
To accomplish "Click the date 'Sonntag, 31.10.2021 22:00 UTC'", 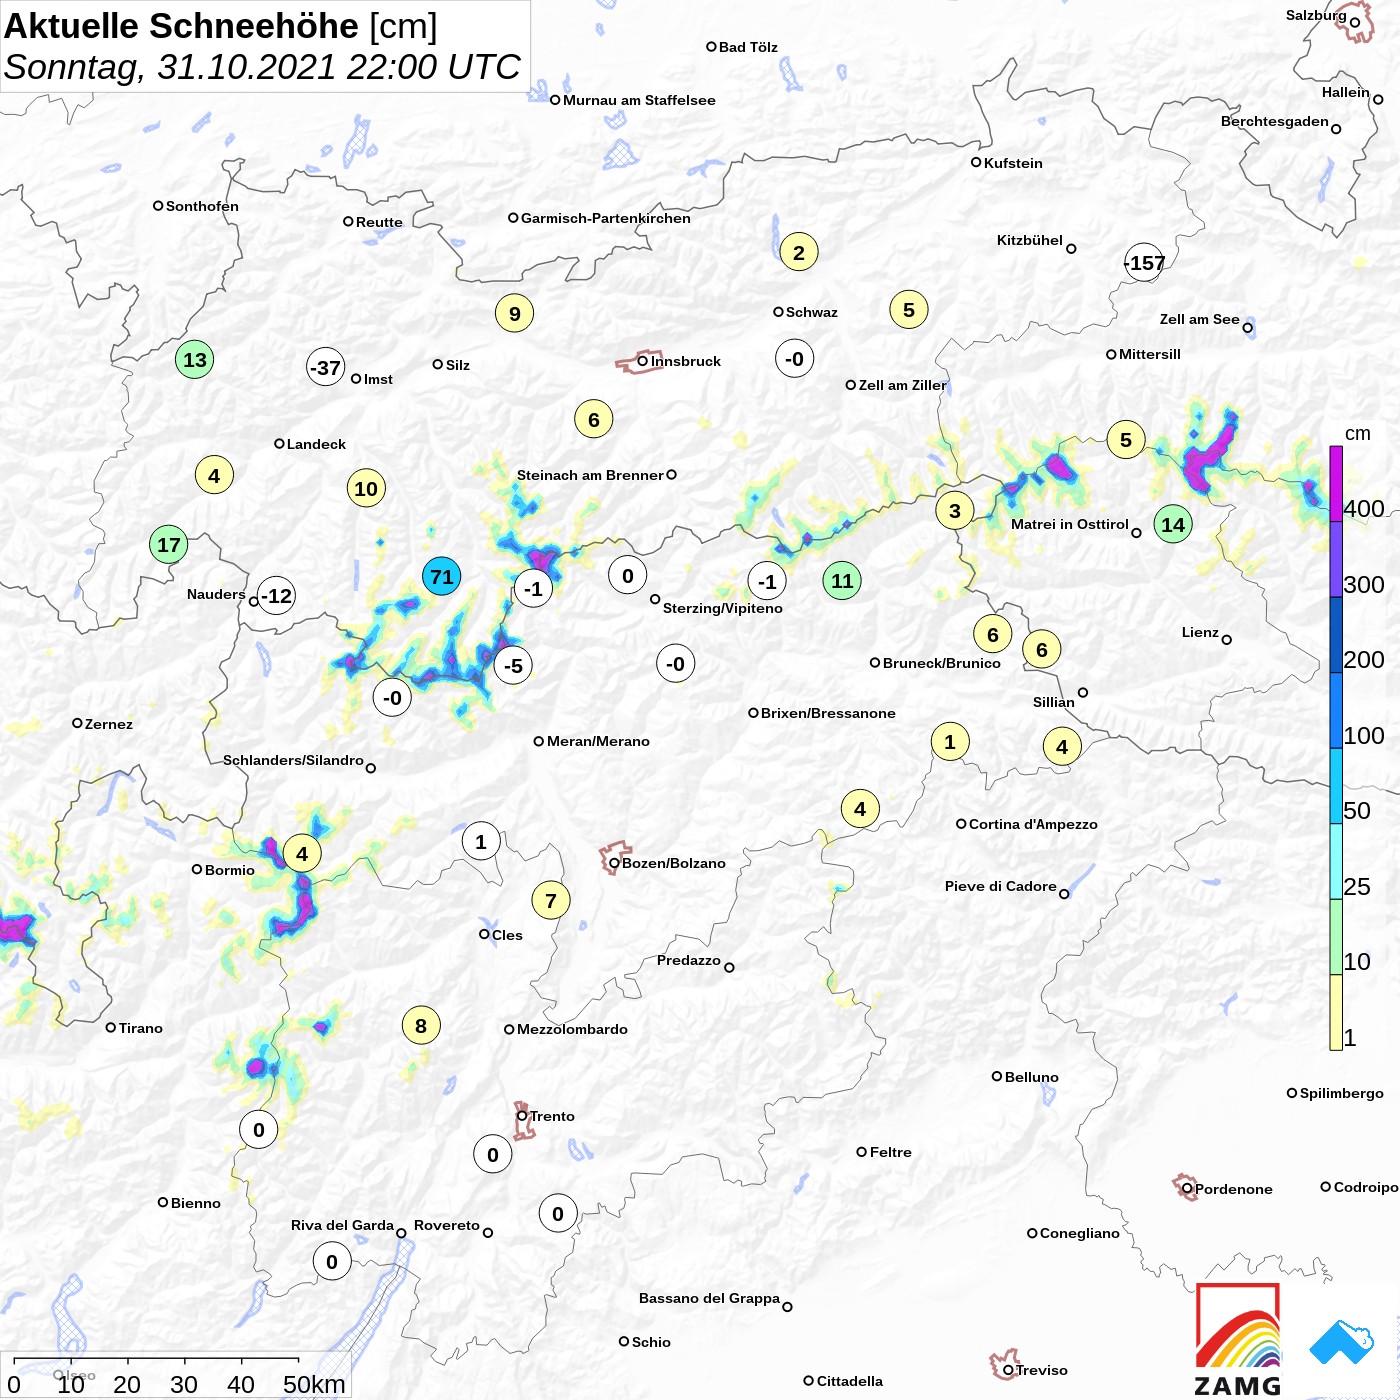I will pyautogui.click(x=262, y=67).
